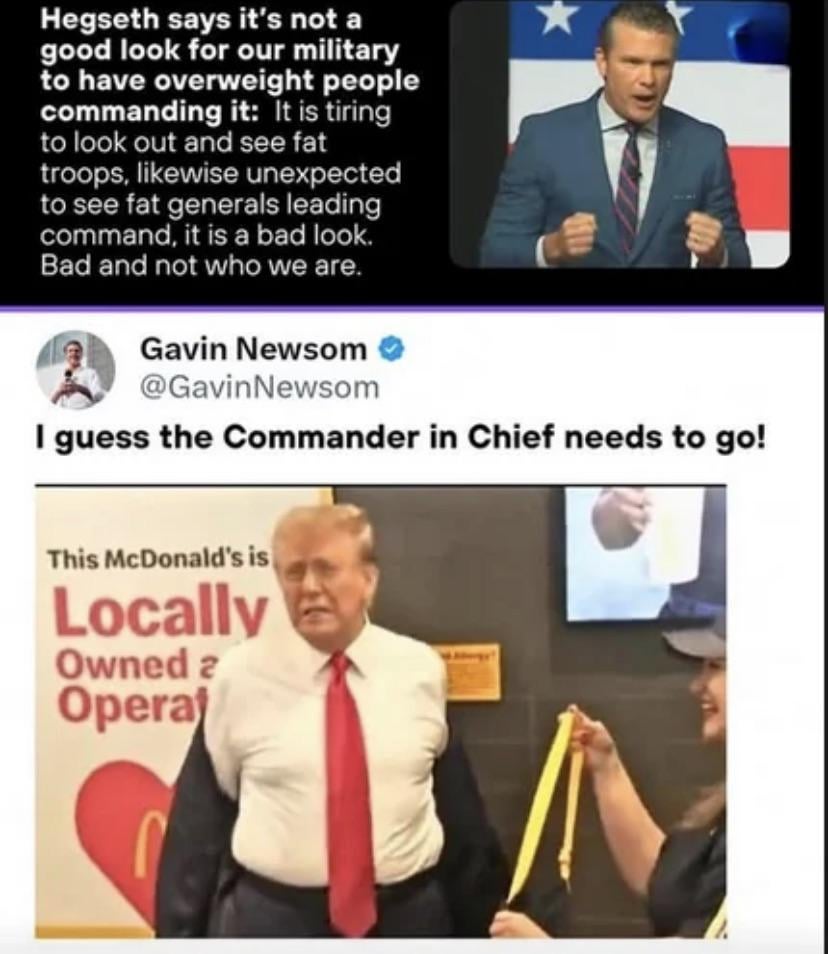Screen dimensions: 828x954
Task: Click the "Locally" red sign text
Action: [x=161, y=610]
